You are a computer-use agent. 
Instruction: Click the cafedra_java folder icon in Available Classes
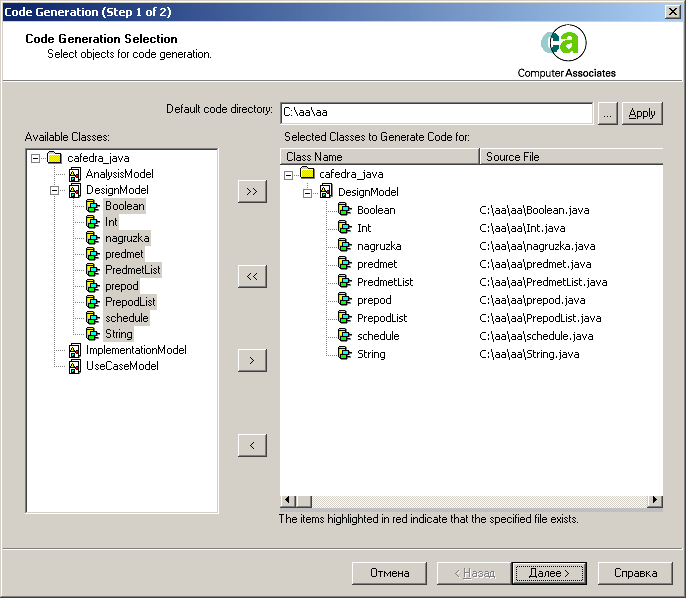pyautogui.click(x=54, y=157)
